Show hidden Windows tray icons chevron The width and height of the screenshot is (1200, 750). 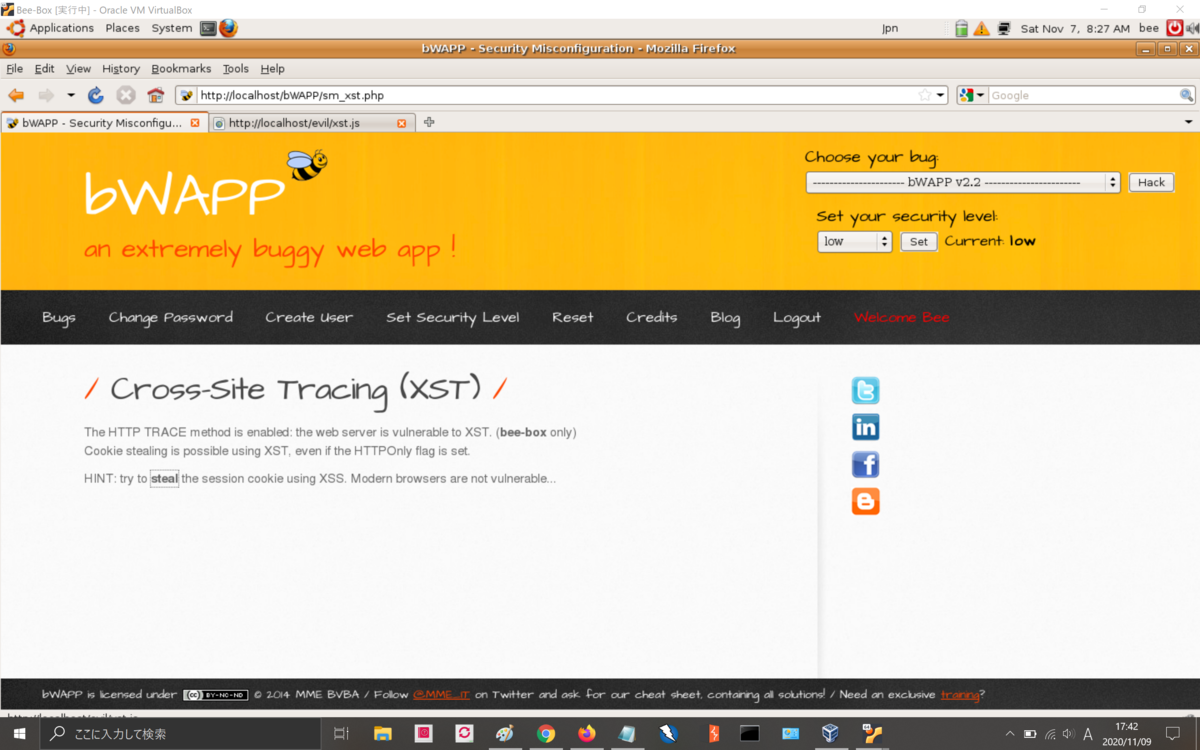click(1010, 733)
